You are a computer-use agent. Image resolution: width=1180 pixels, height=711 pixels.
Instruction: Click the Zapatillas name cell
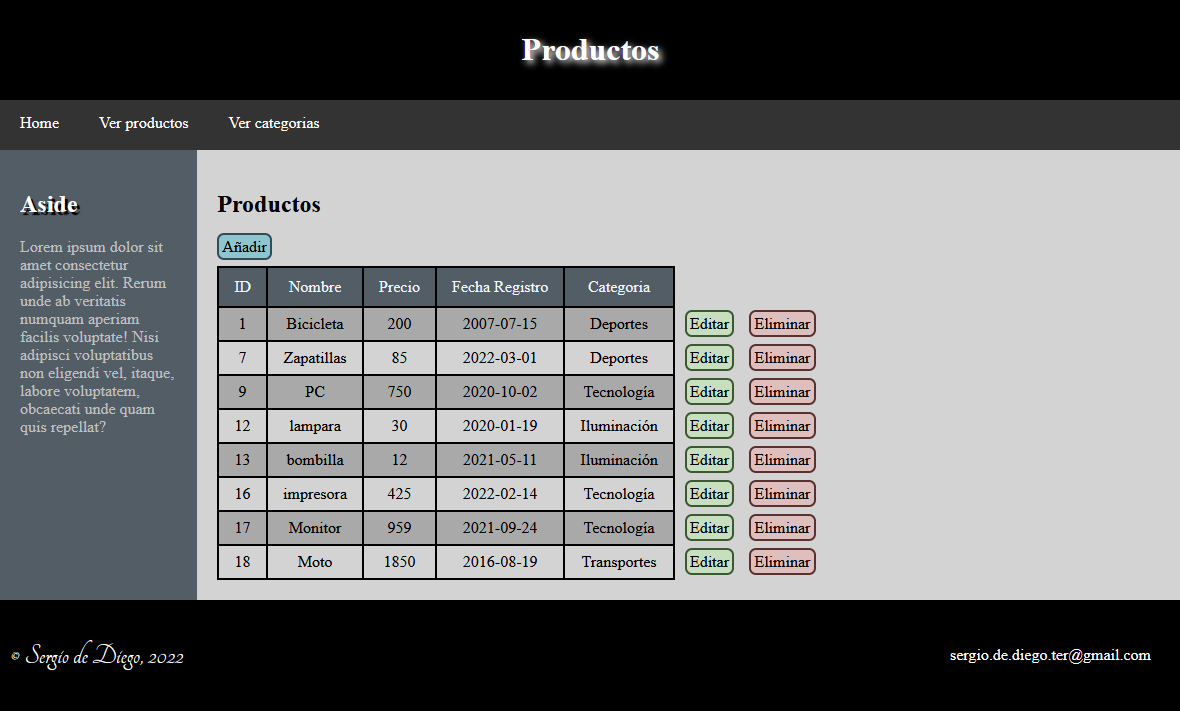[x=315, y=358]
